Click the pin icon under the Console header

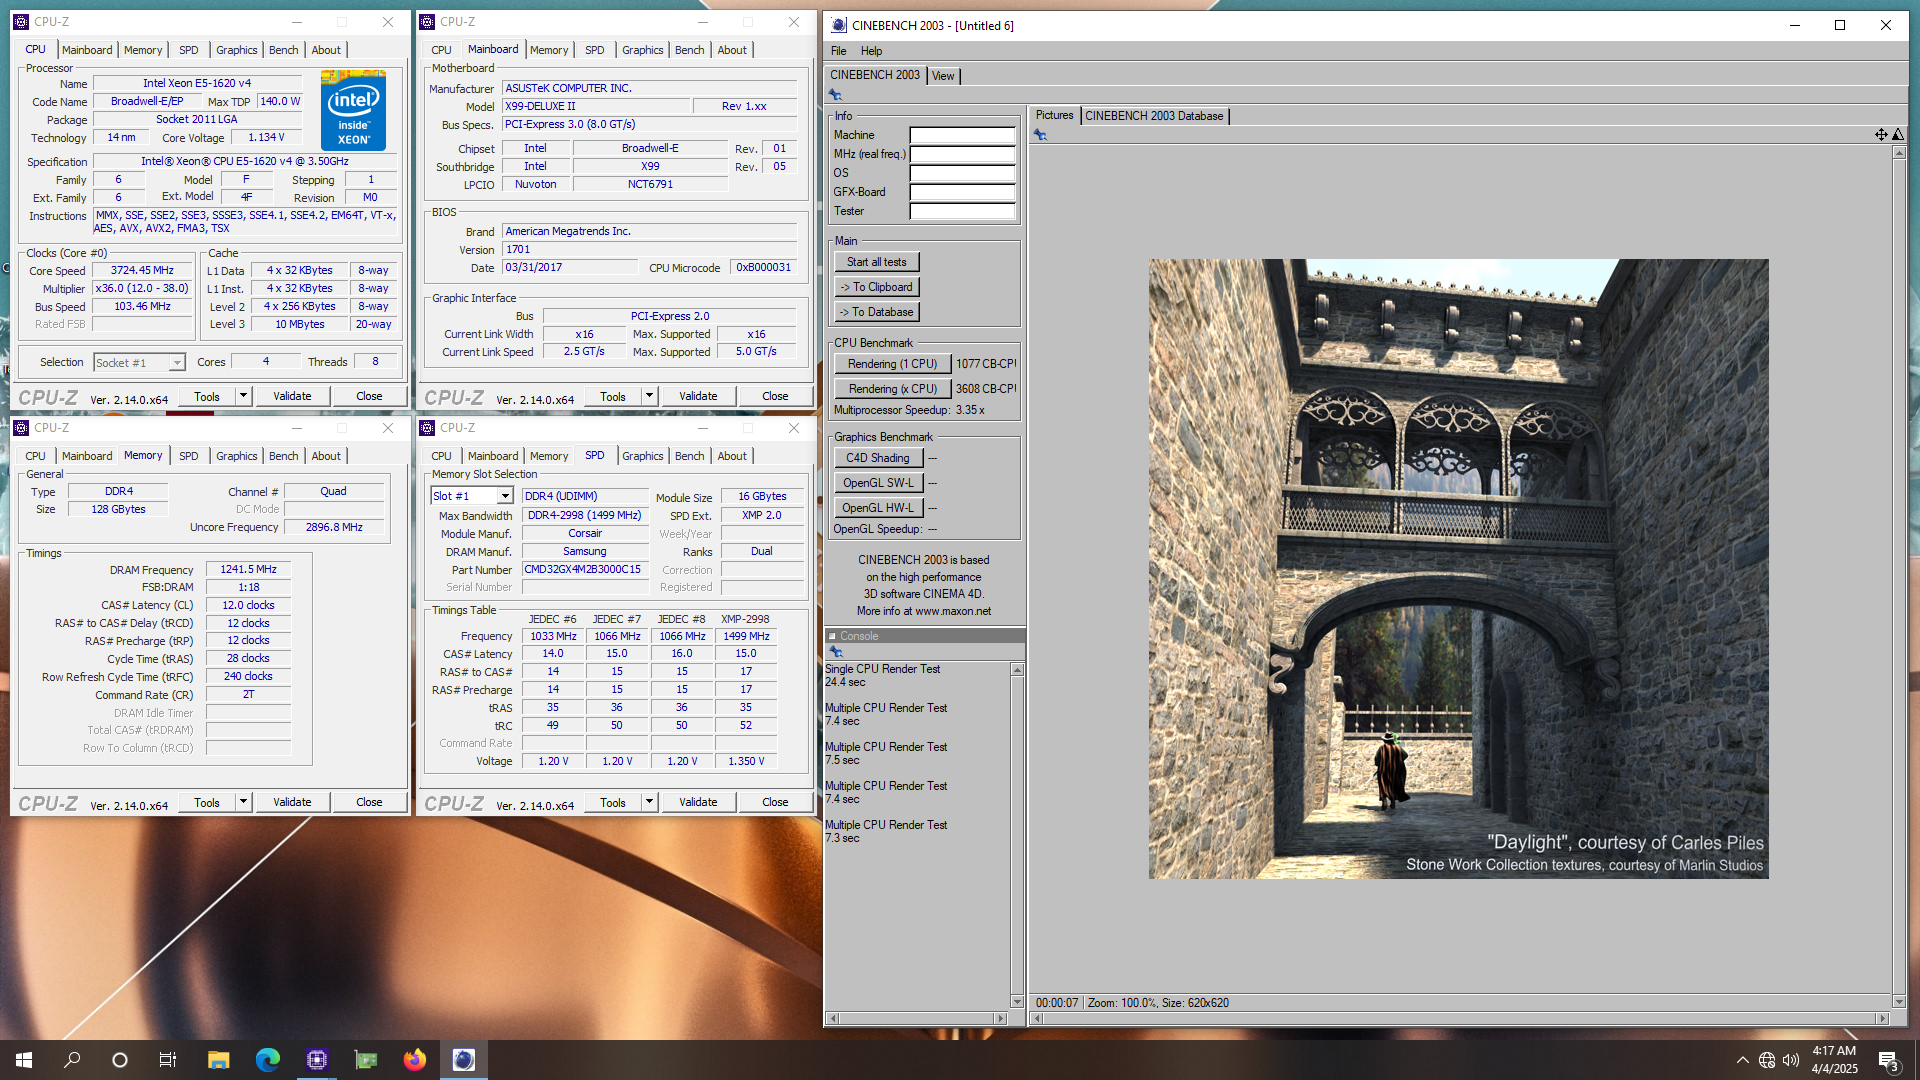[x=836, y=652]
